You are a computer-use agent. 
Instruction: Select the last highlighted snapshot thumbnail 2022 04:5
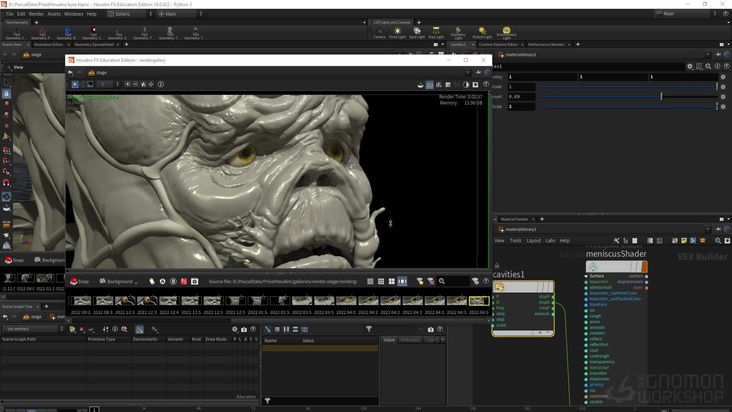point(479,301)
